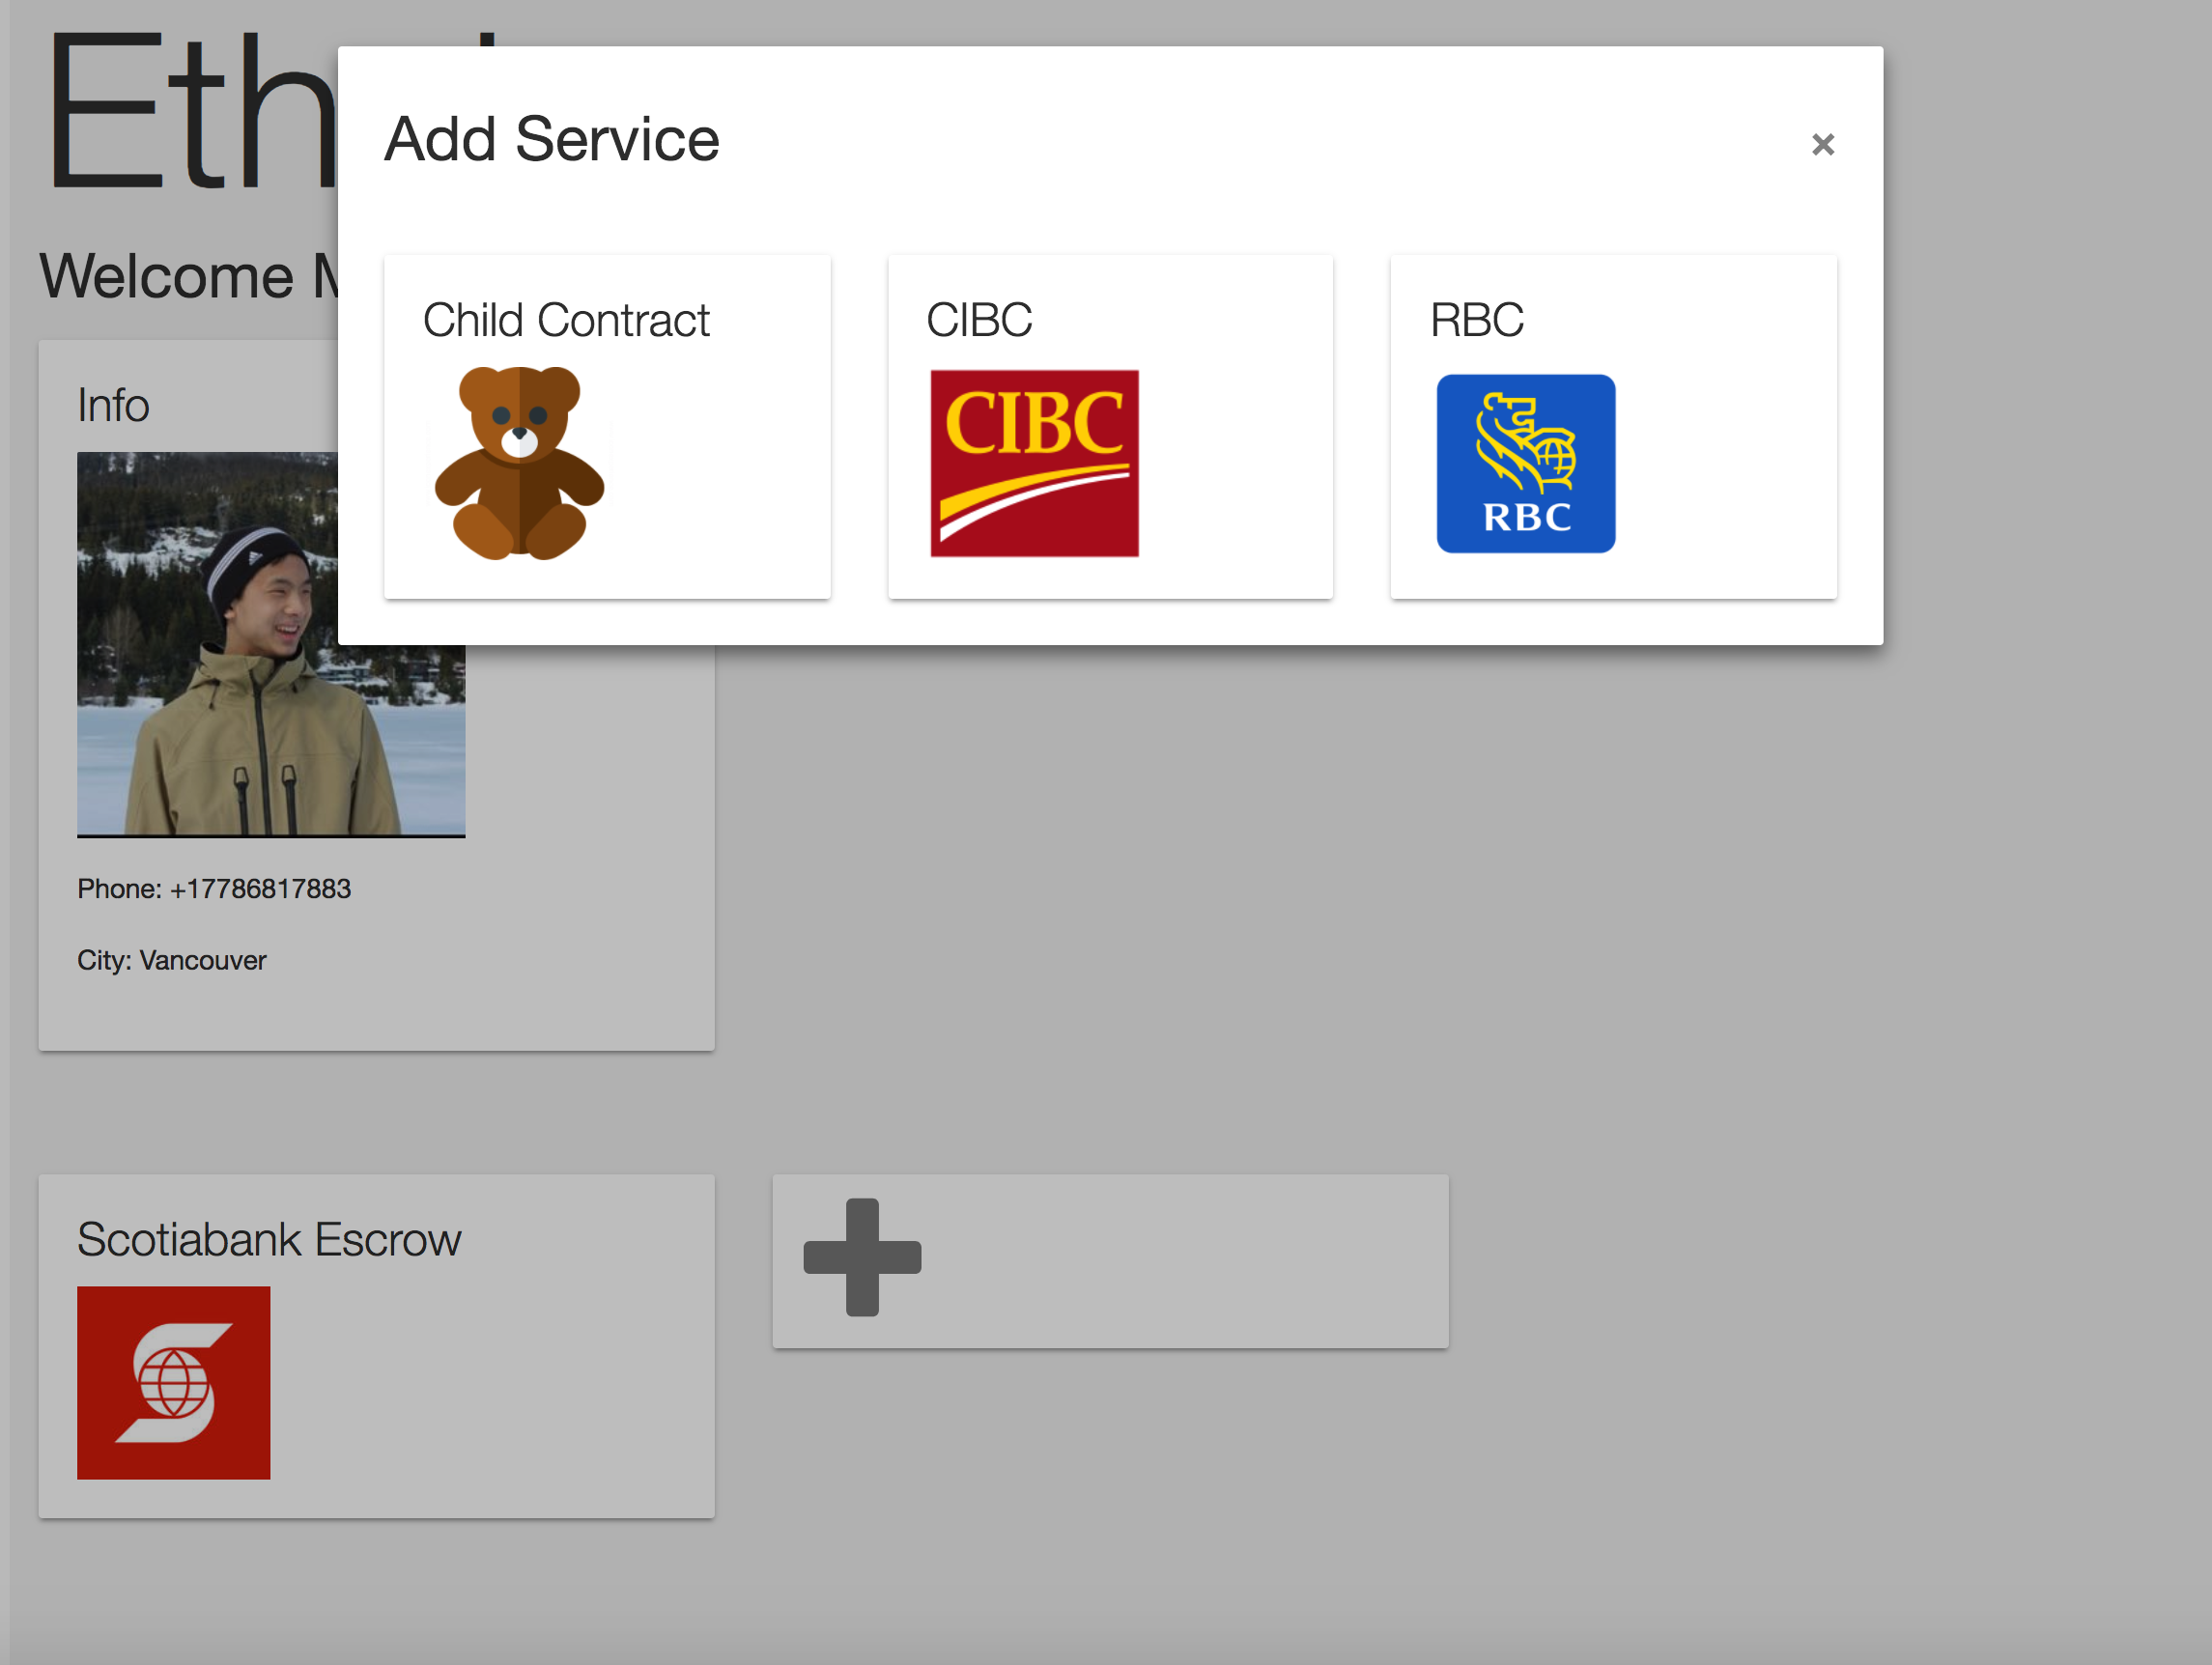Click the teddy bear Child Contract icon
Viewport: 2212px width, 1665px height.
(x=519, y=463)
